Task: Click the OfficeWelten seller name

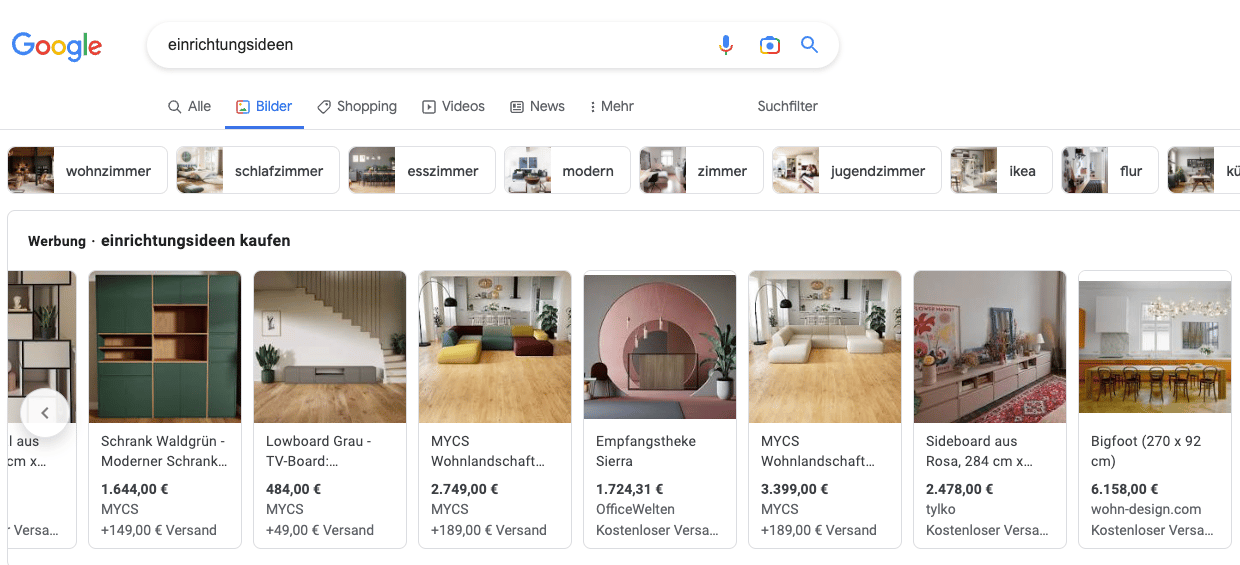Action: pos(635,510)
